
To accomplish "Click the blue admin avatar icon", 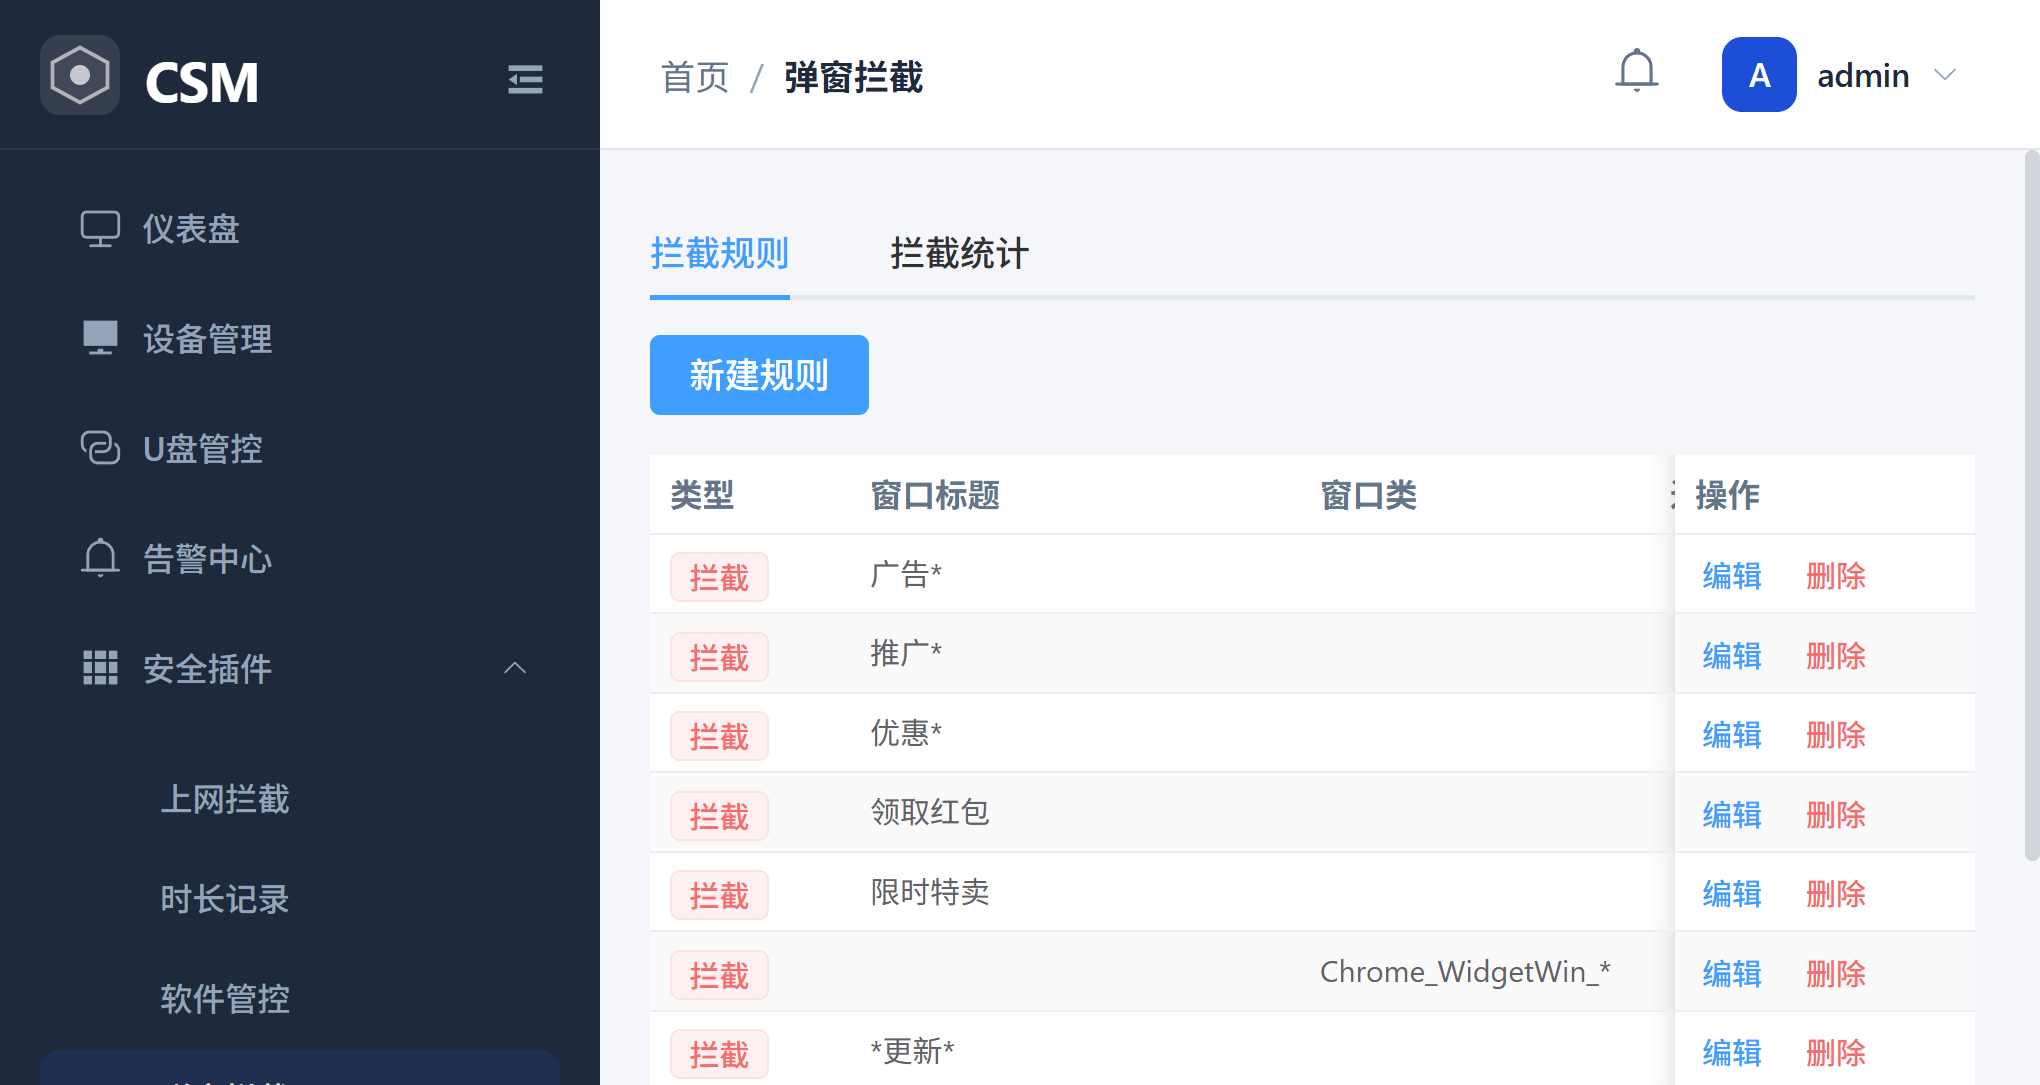I will [x=1759, y=75].
